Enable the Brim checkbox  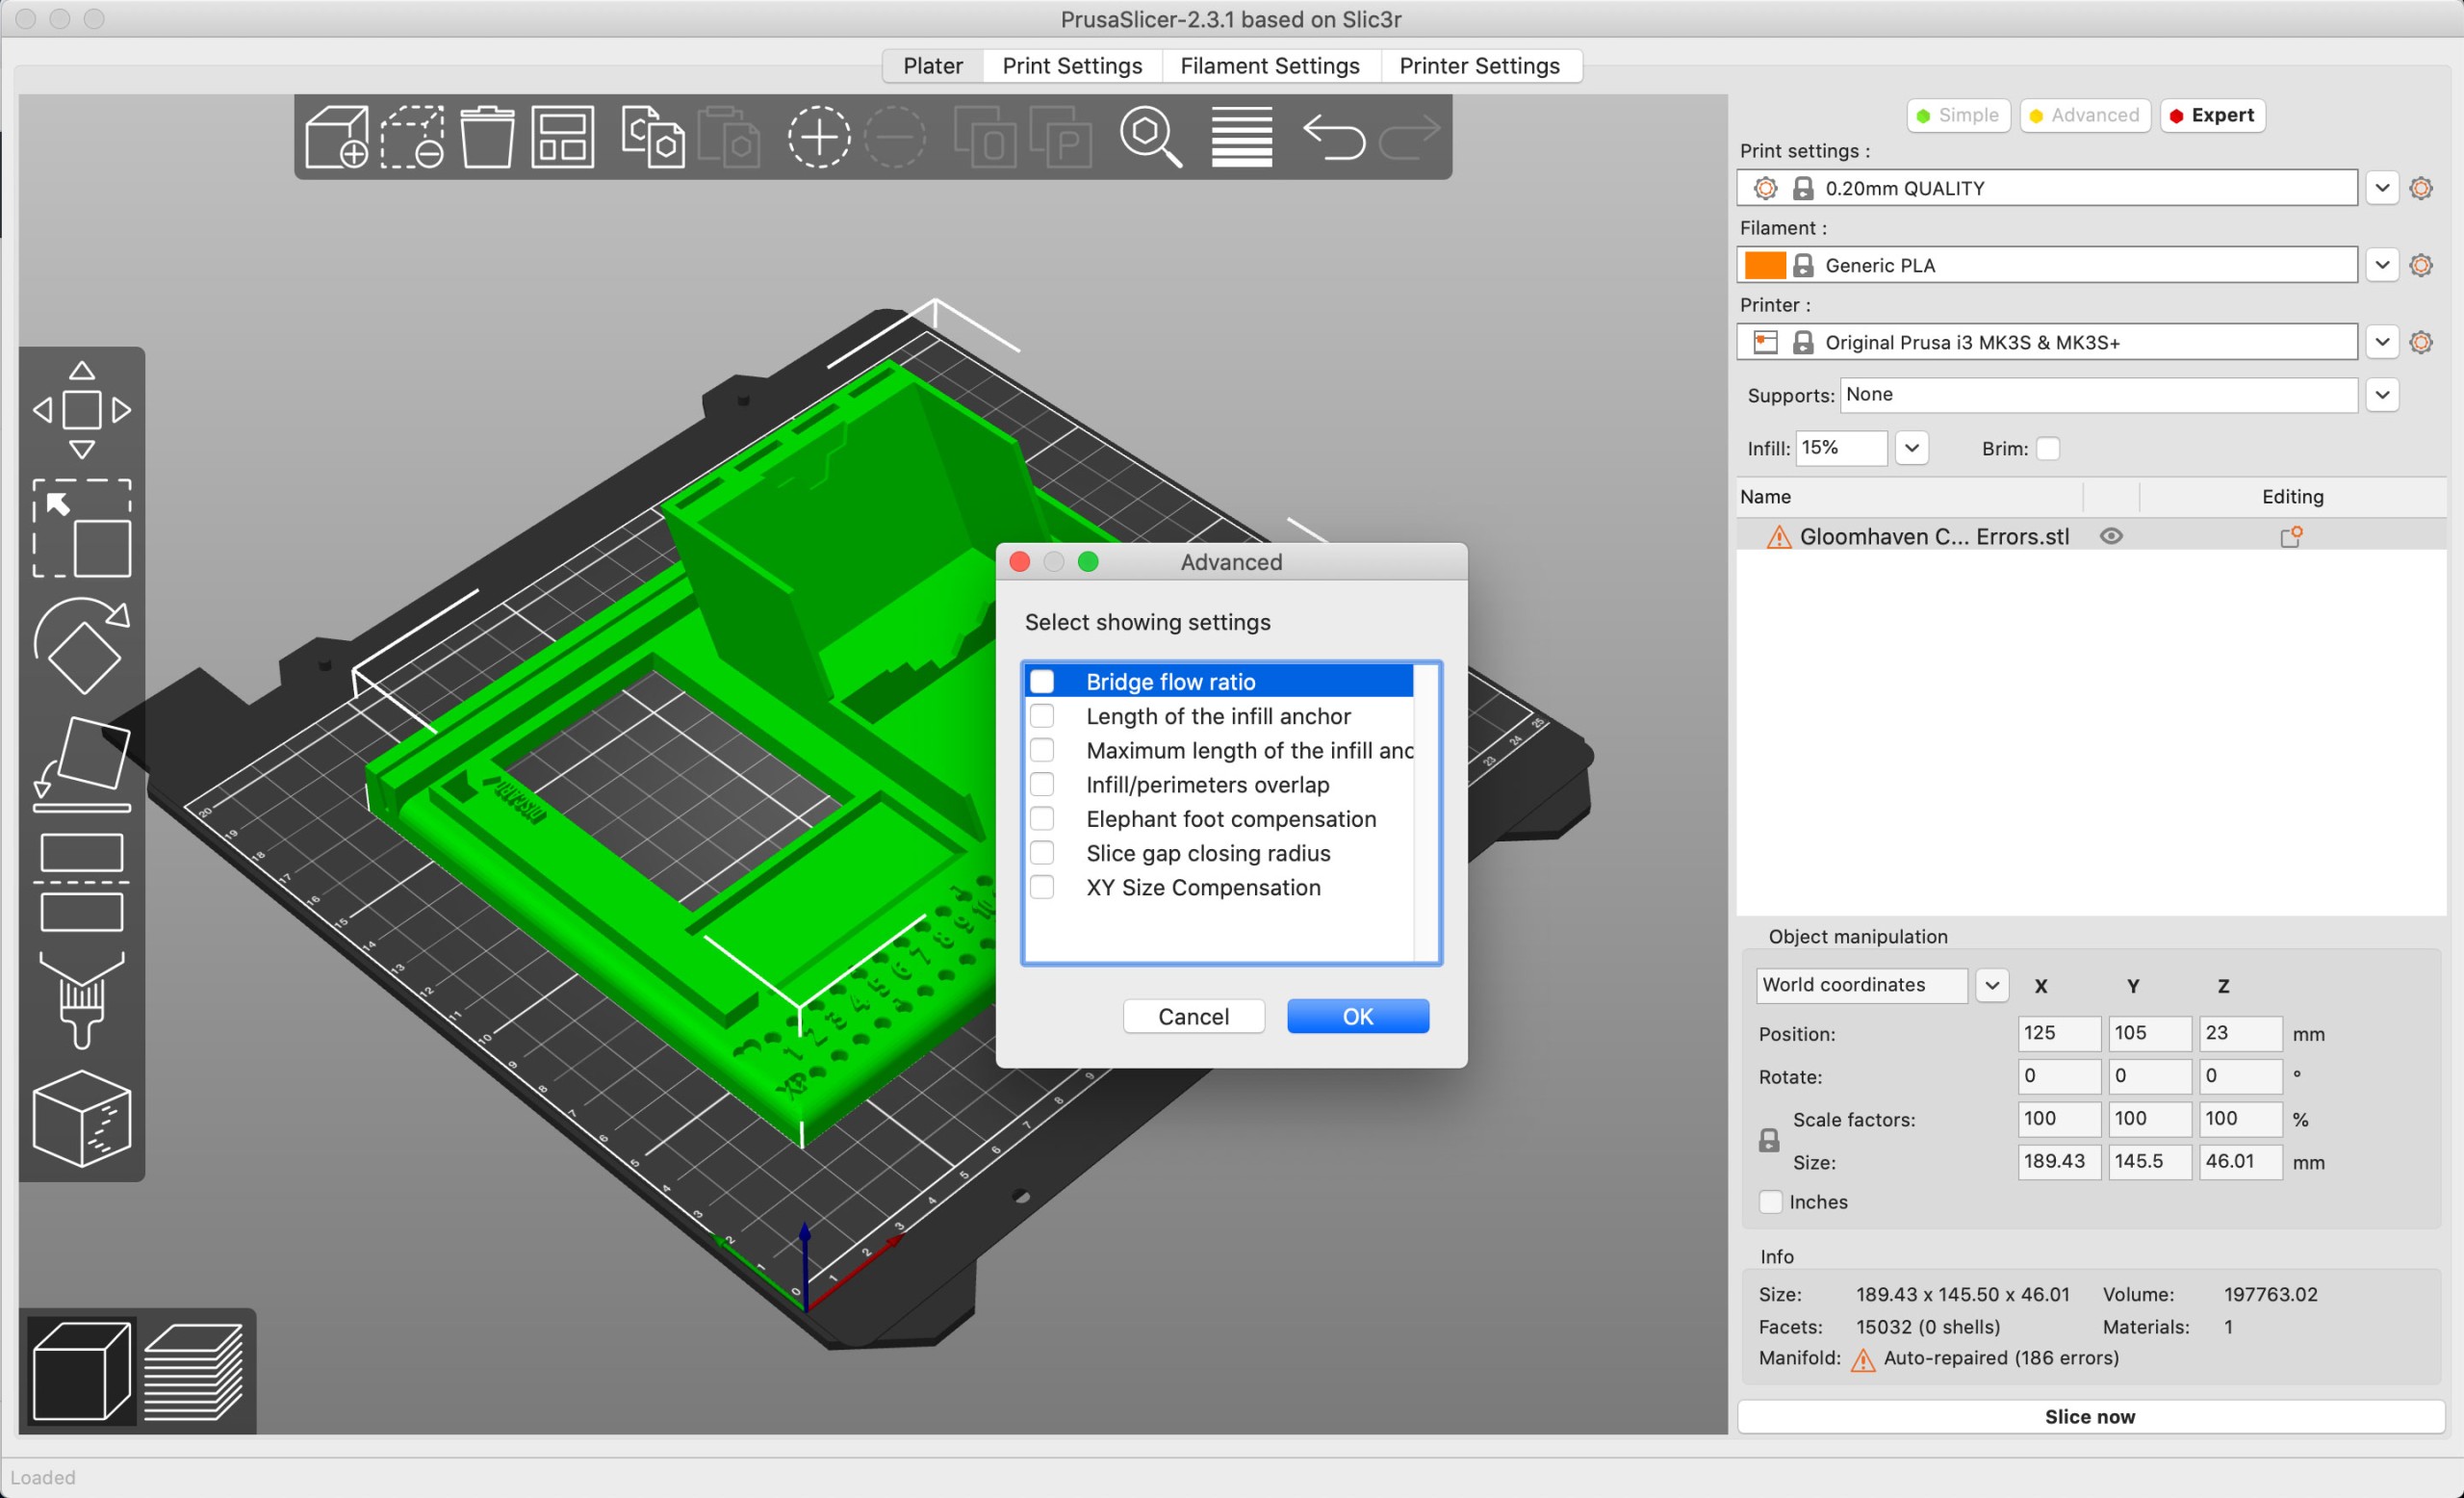pos(2047,449)
